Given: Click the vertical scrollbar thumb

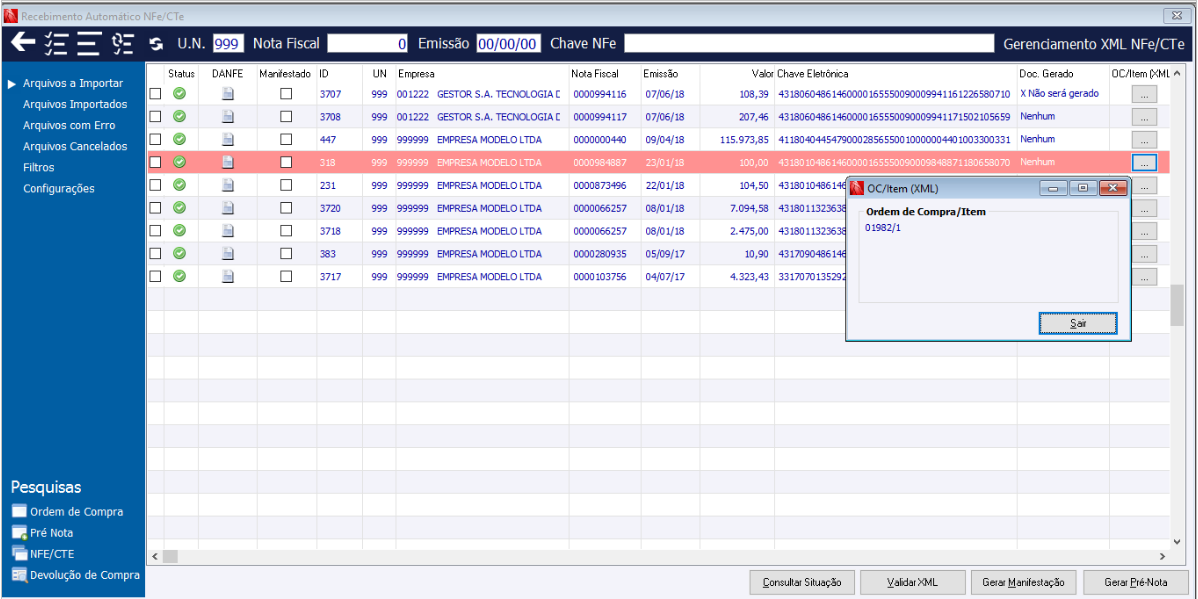Looking at the screenshot, I should (x=1177, y=306).
